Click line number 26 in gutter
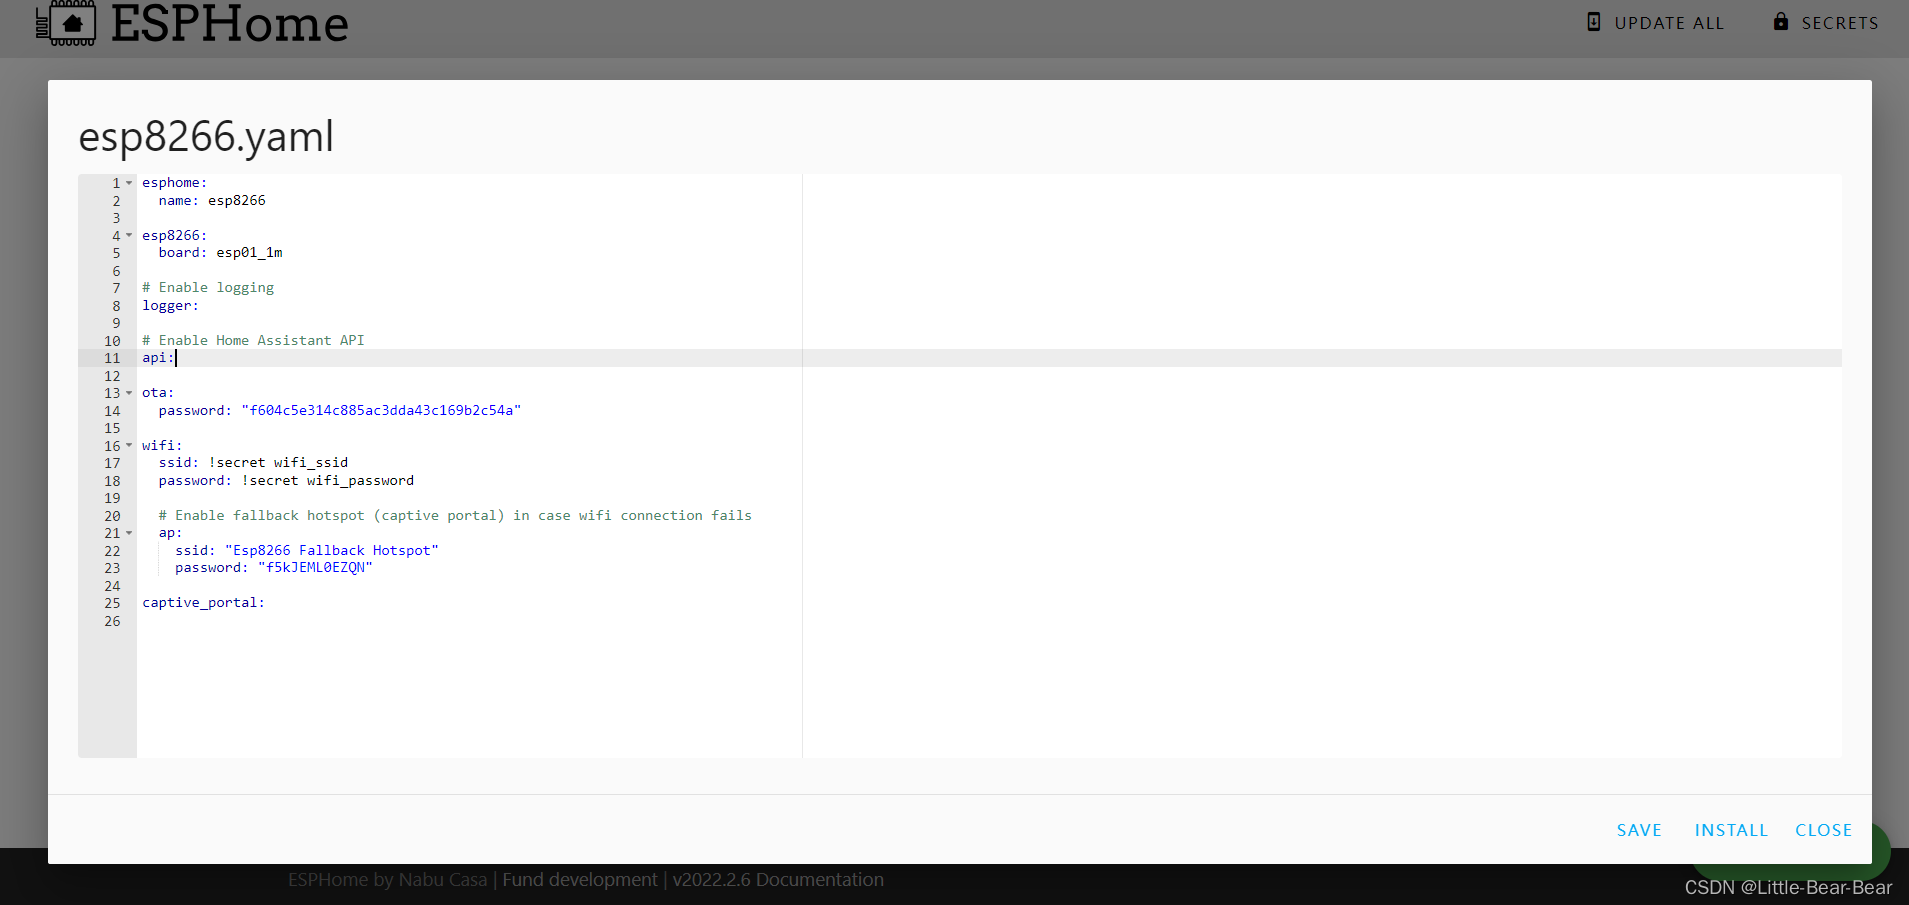The image size is (1909, 905). coord(112,621)
